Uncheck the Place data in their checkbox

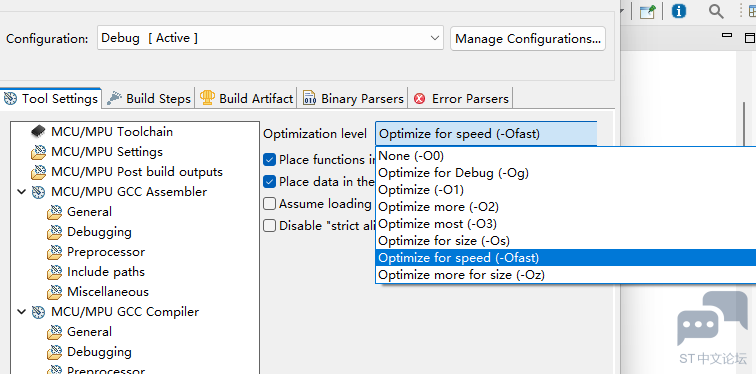pyautogui.click(x=270, y=182)
